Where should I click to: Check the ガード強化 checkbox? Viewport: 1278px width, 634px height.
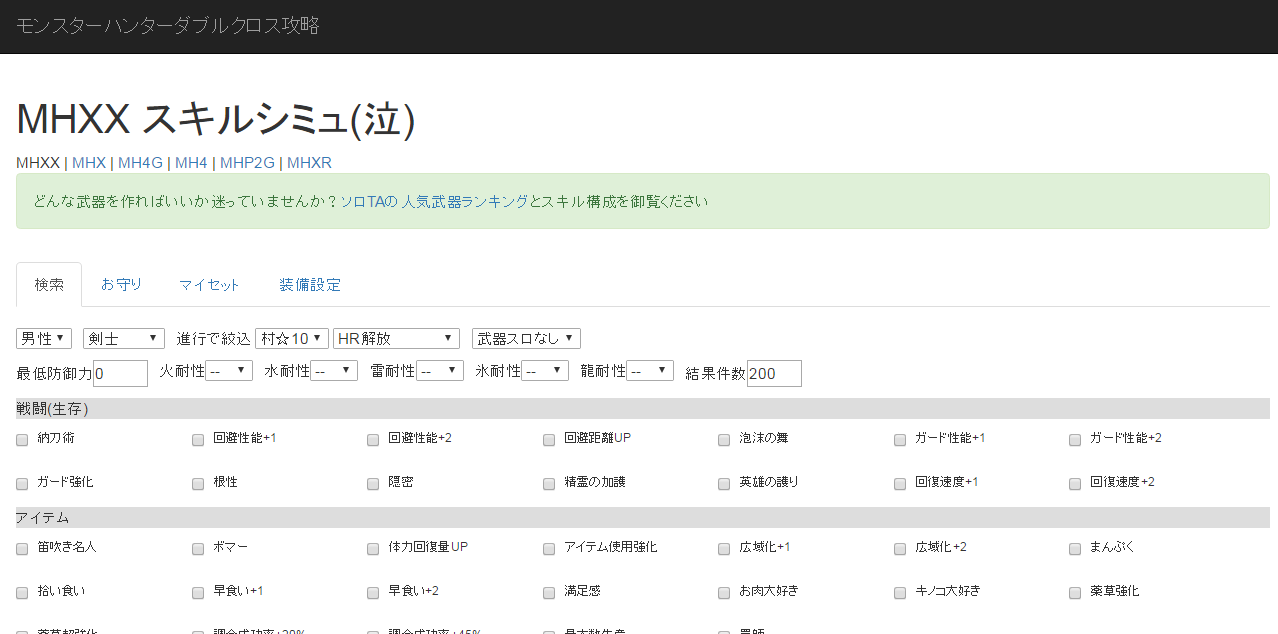pos(22,484)
